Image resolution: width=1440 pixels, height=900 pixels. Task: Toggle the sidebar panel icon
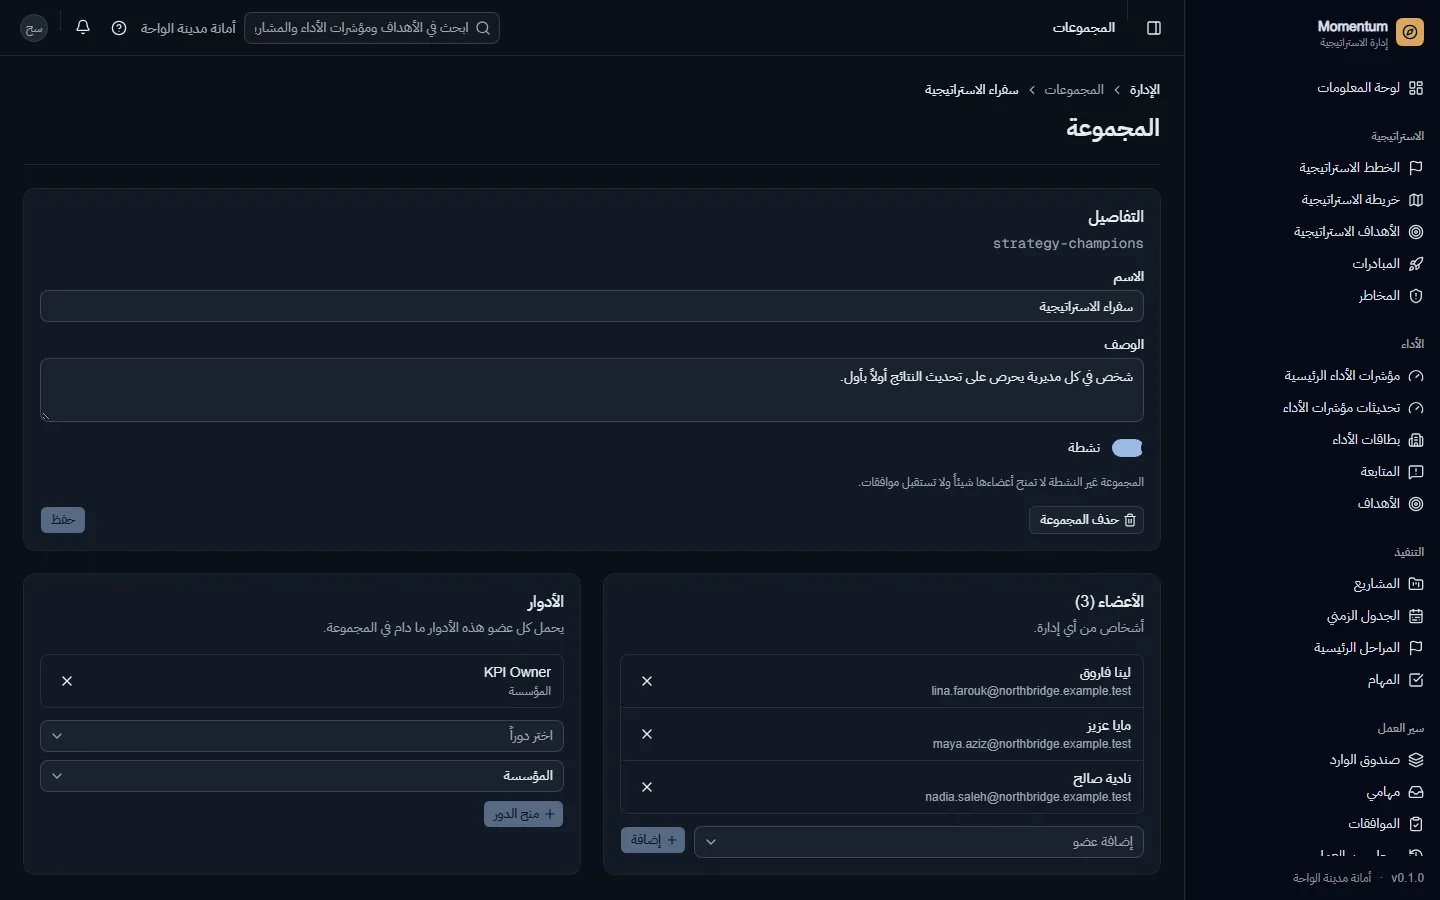pyautogui.click(x=1154, y=28)
